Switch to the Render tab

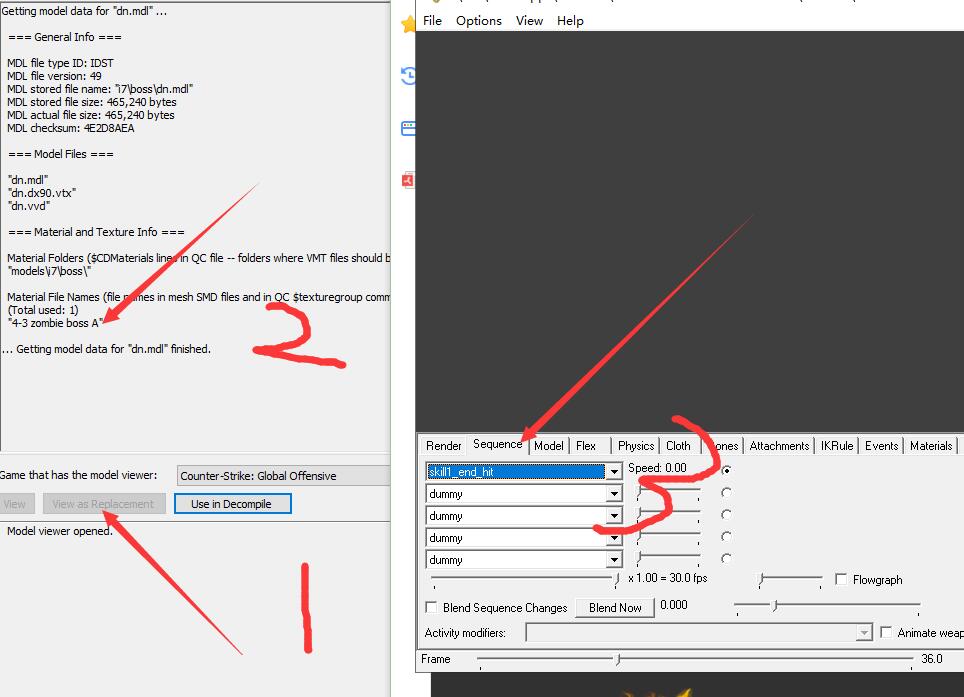click(443, 446)
